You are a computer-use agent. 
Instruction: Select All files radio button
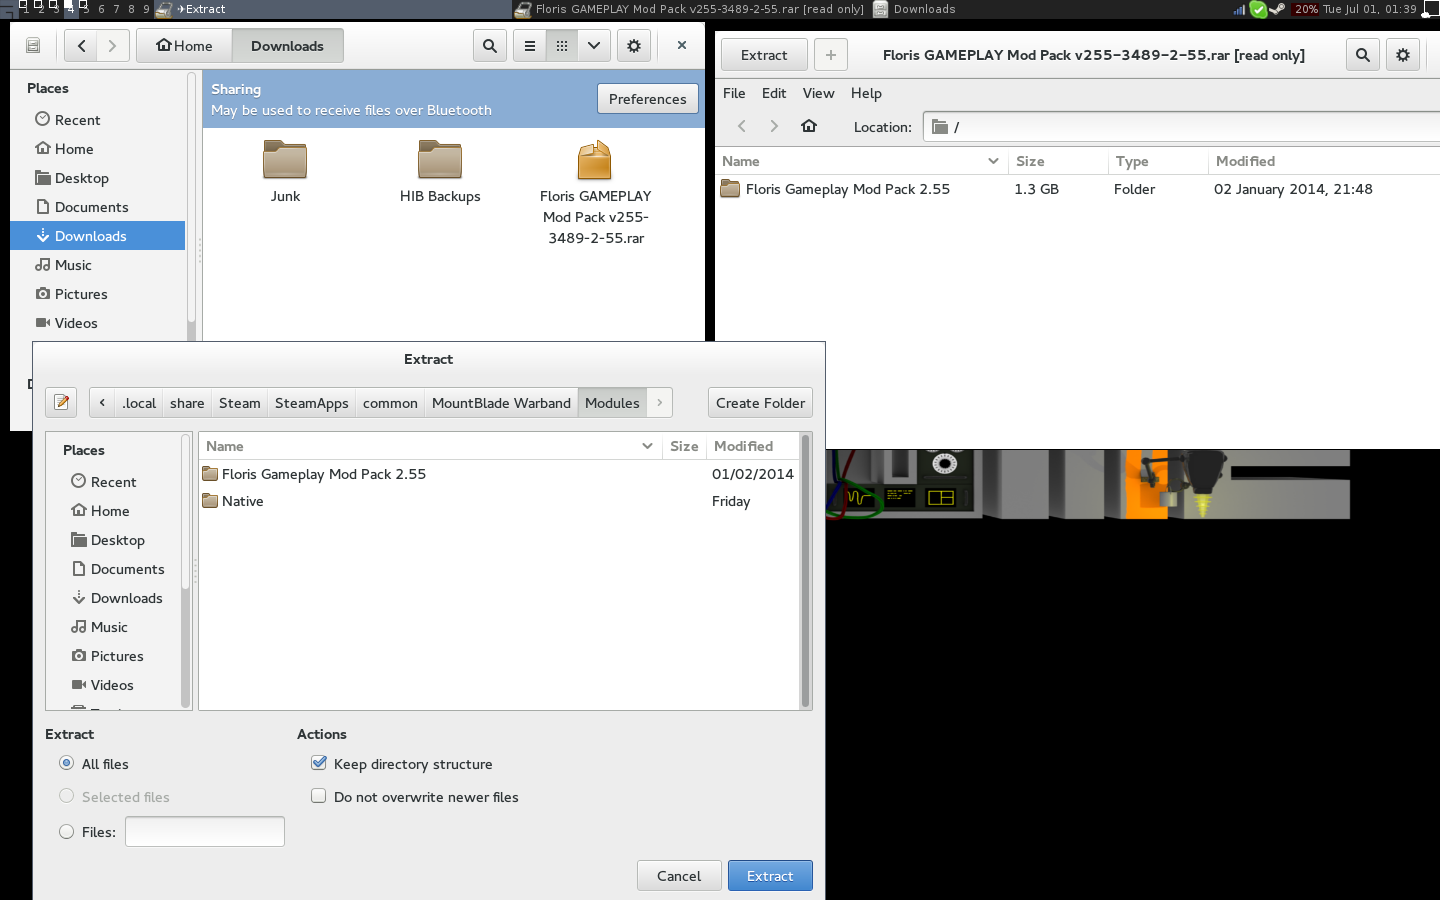[x=66, y=763]
